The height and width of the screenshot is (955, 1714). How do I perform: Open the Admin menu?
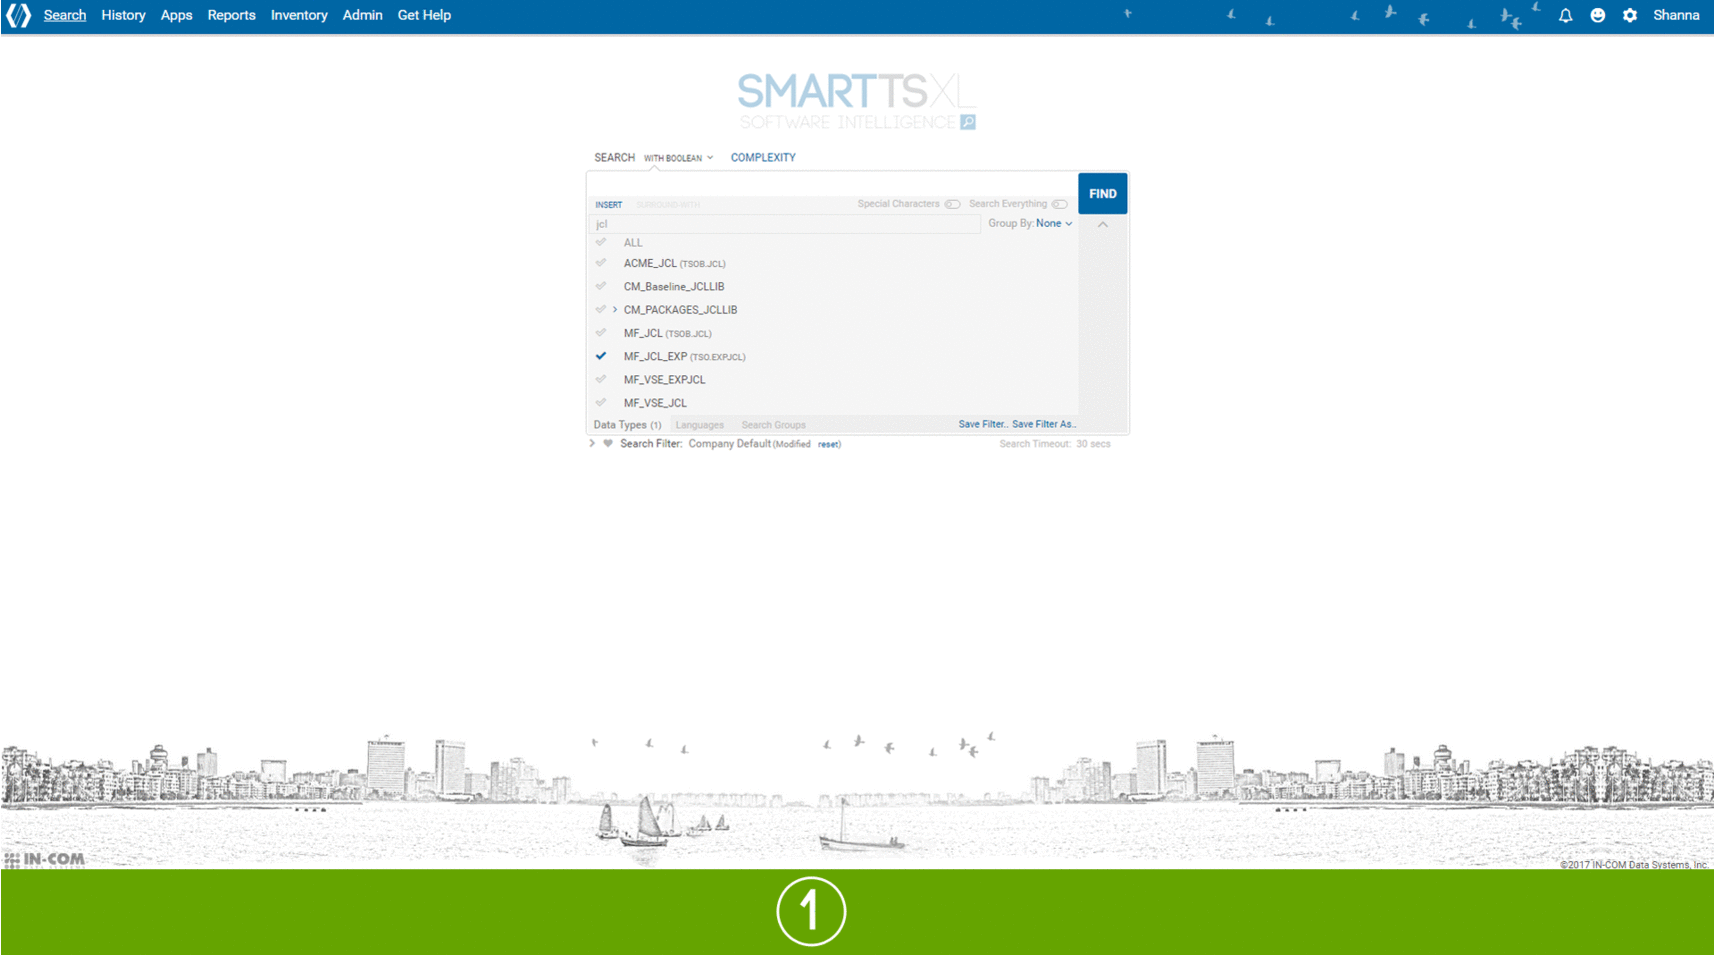(x=362, y=15)
